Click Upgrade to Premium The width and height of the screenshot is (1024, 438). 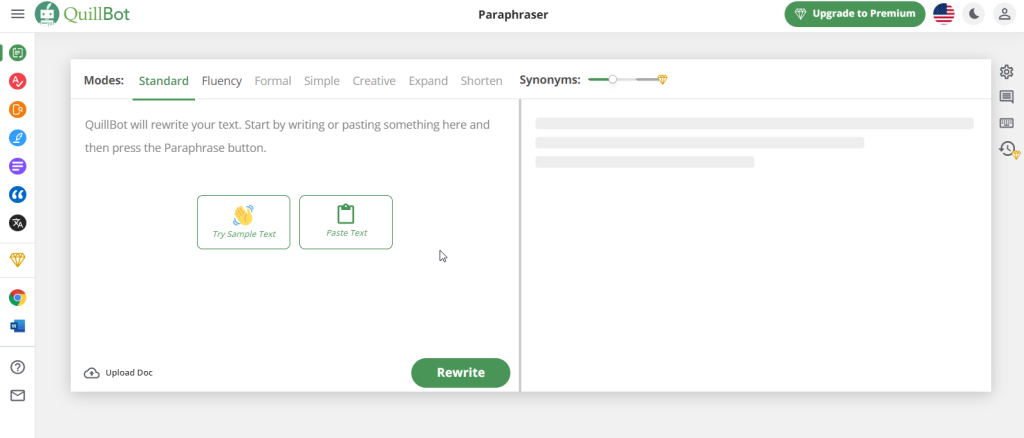tap(854, 14)
